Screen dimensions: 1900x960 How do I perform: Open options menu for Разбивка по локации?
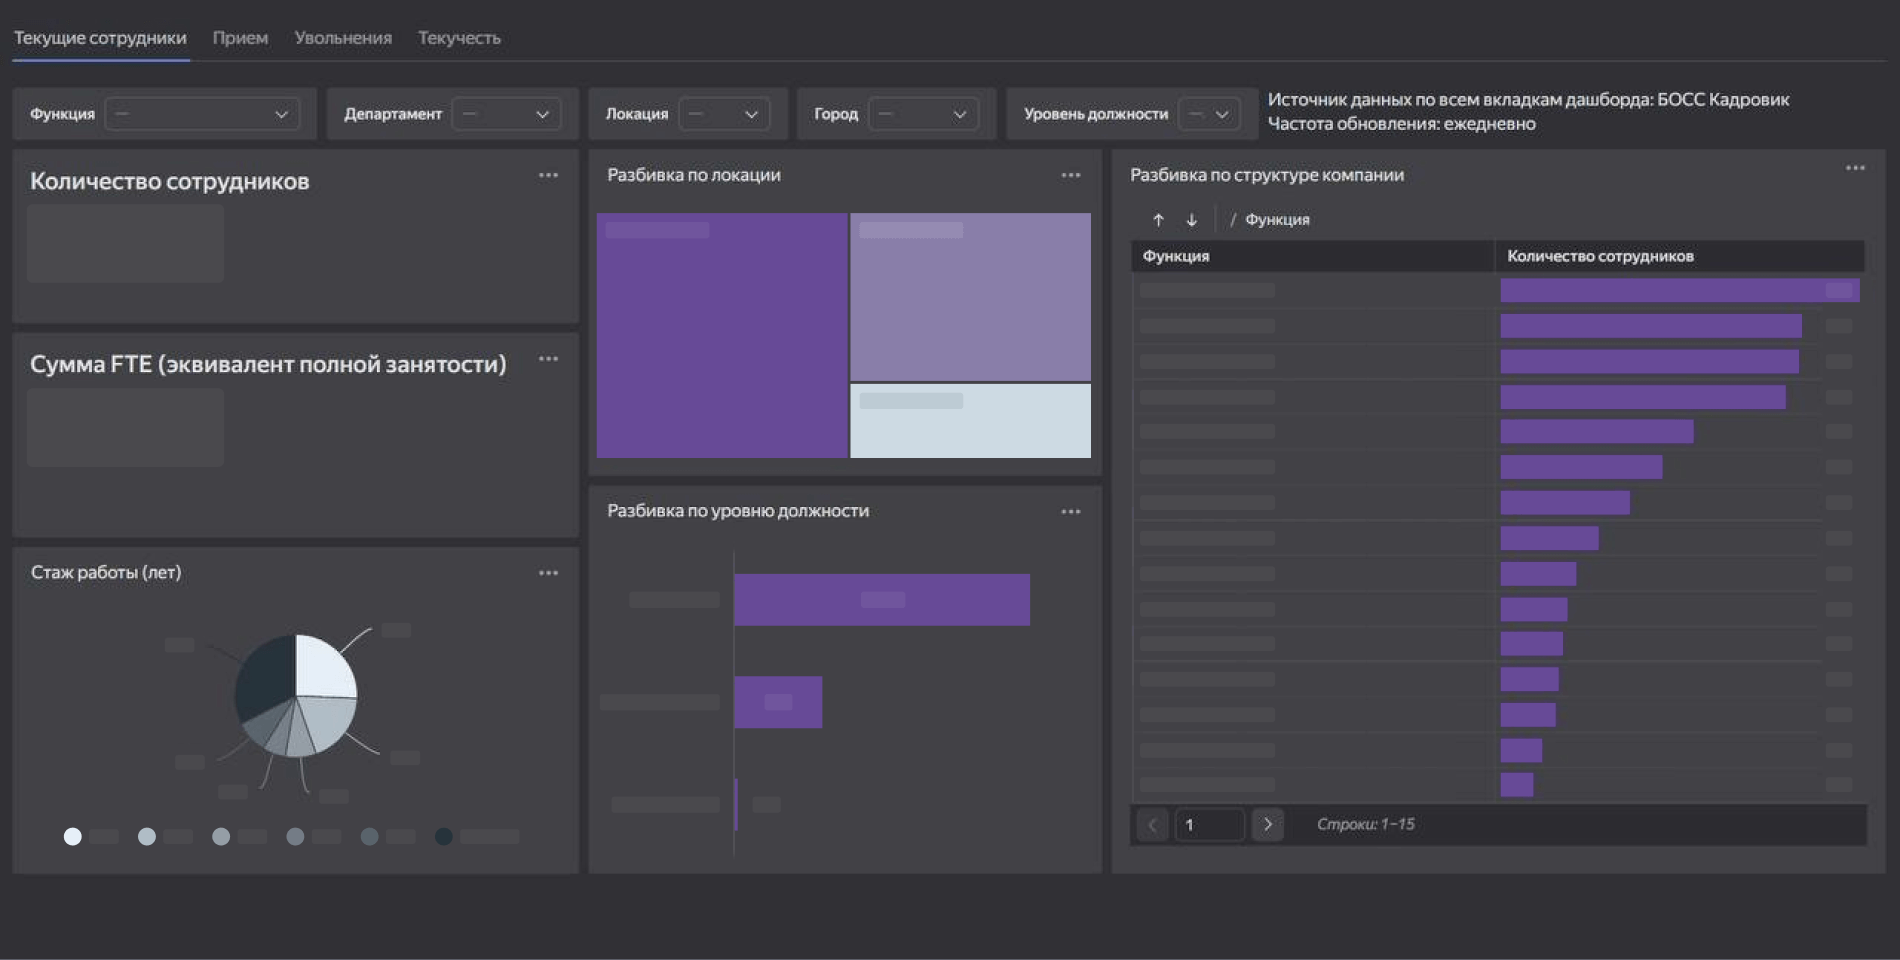(x=1070, y=175)
